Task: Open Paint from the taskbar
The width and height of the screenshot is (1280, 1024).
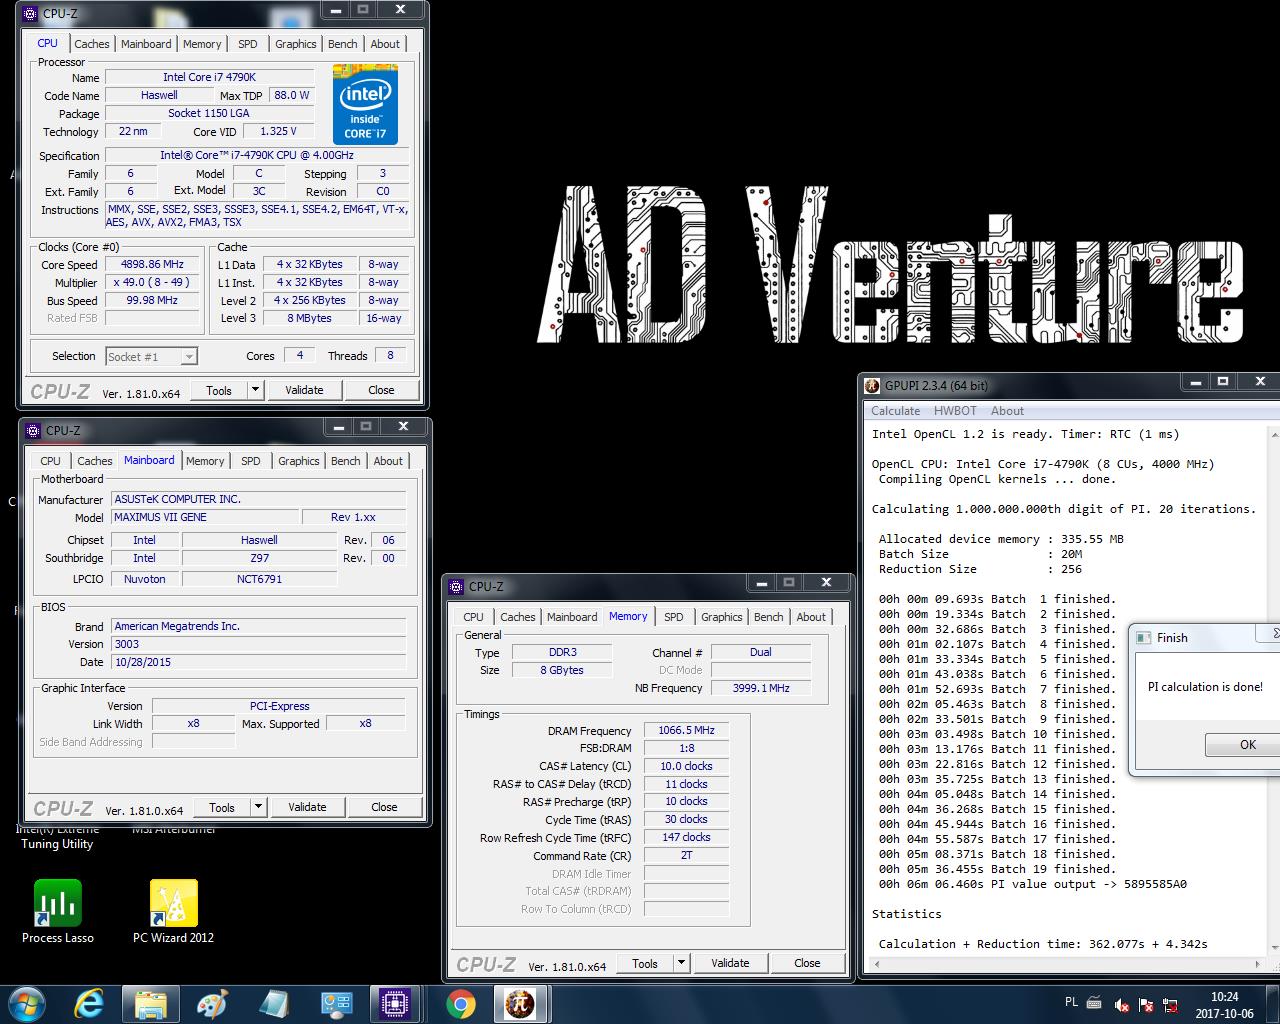Action: (x=212, y=1004)
